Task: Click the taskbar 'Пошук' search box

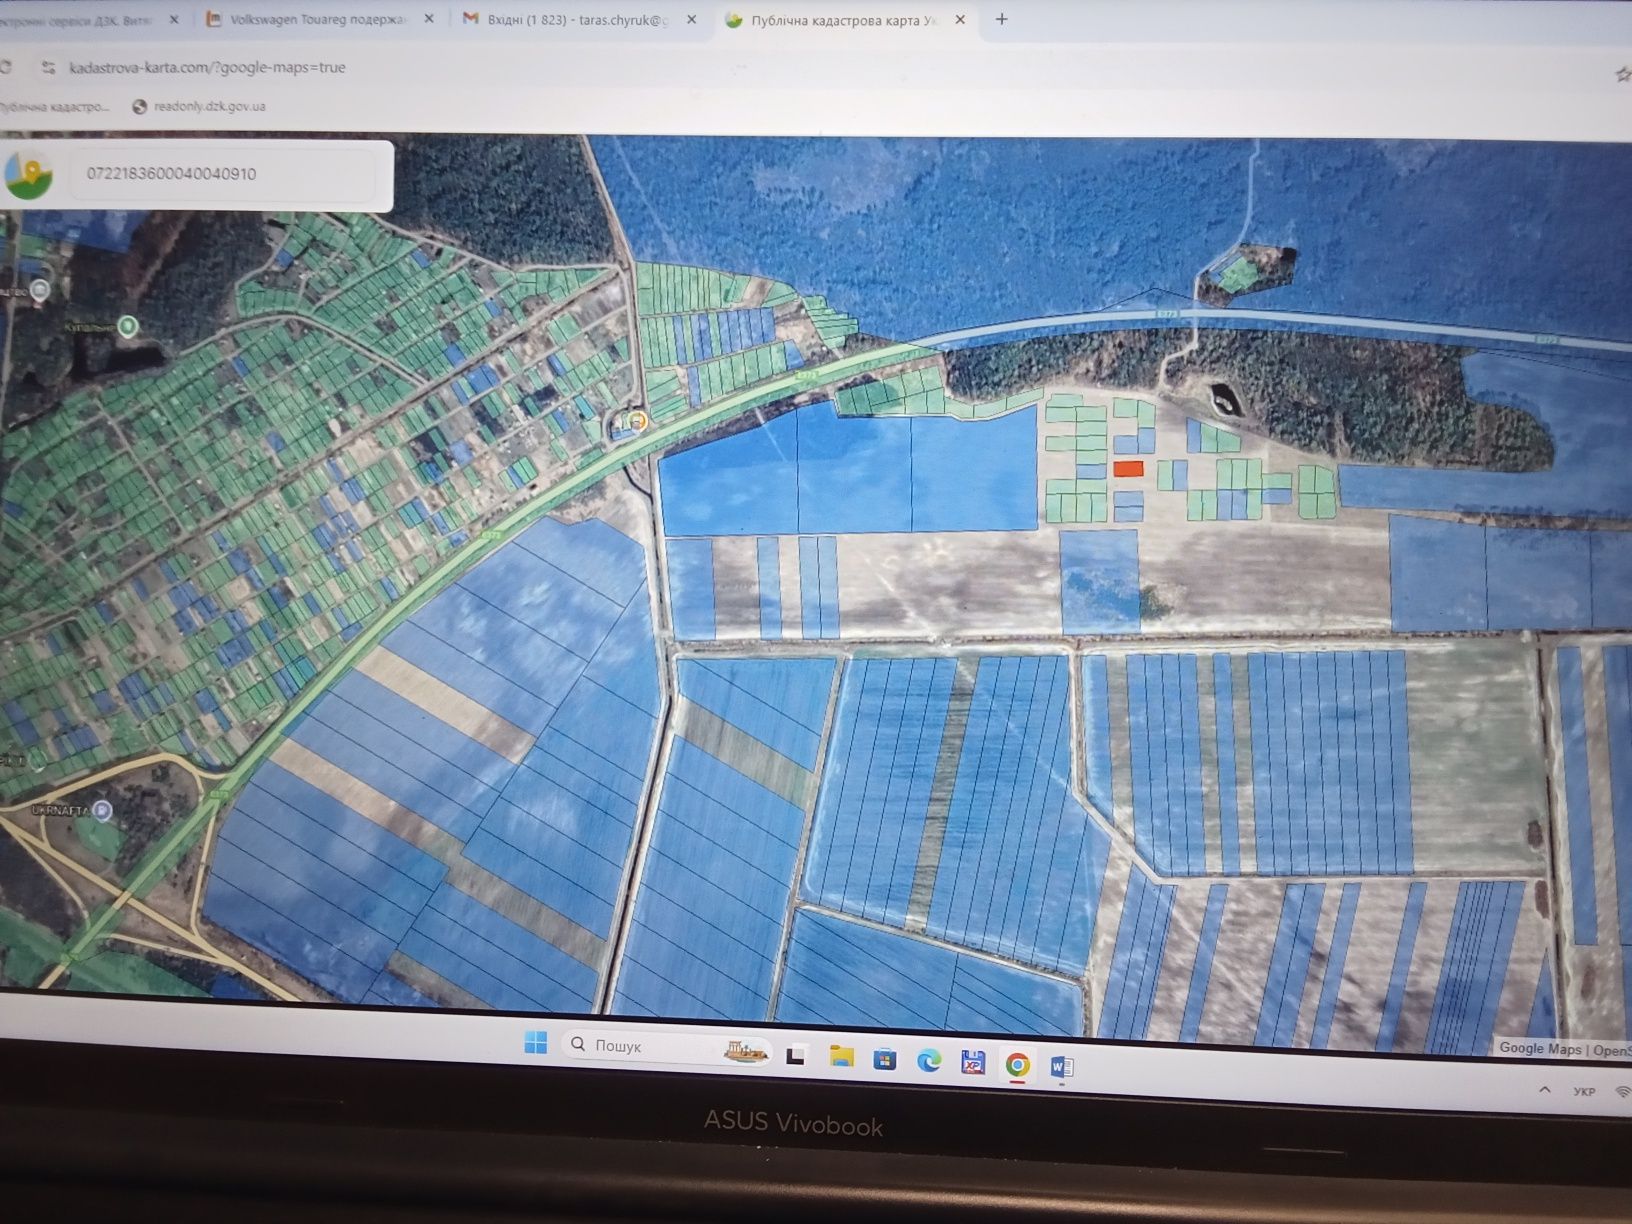Action: point(667,1046)
